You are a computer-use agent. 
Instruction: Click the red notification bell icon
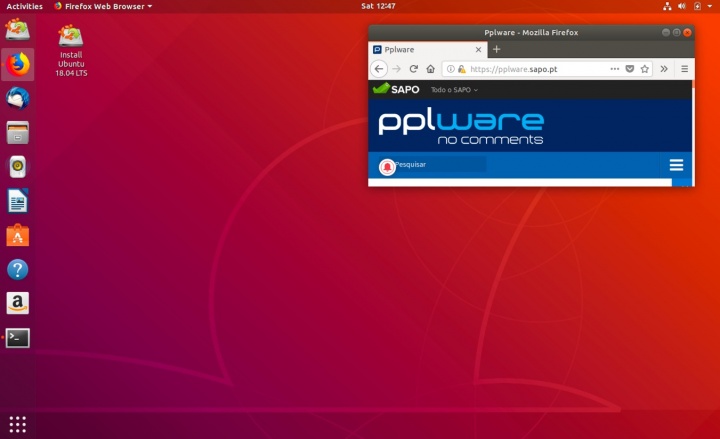click(x=387, y=166)
